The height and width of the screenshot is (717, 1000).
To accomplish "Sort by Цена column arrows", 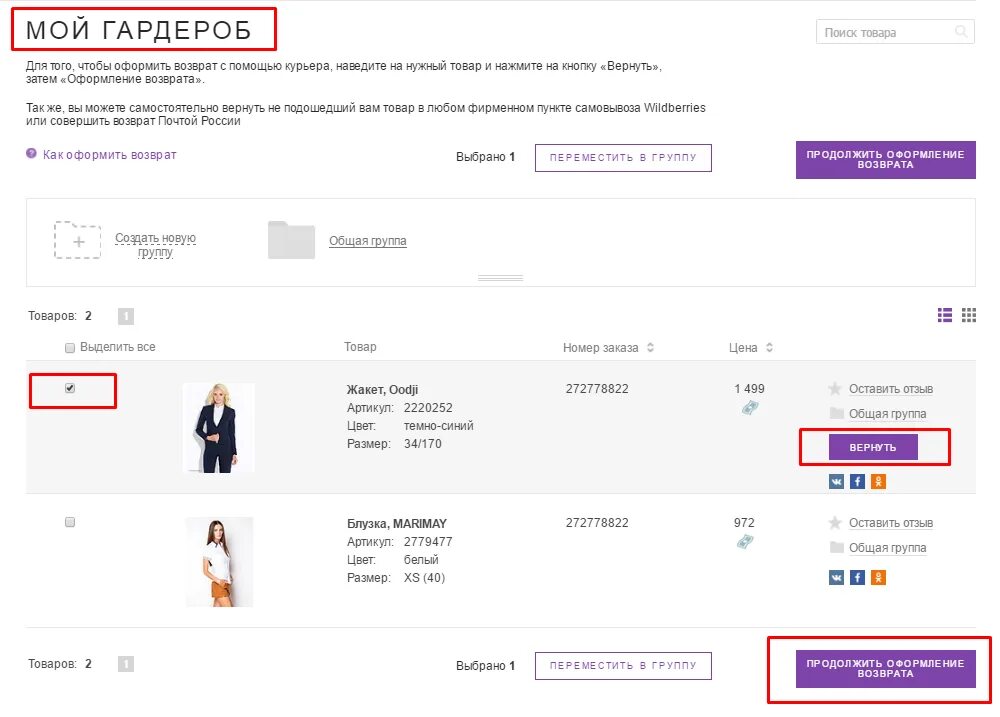I will click(x=769, y=348).
